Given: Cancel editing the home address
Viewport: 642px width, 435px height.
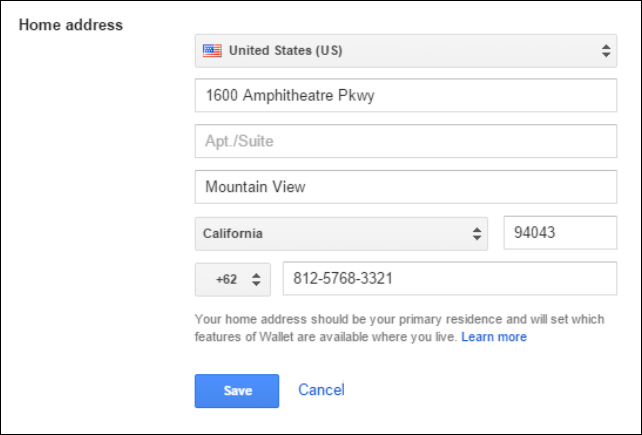Looking at the screenshot, I should (321, 390).
